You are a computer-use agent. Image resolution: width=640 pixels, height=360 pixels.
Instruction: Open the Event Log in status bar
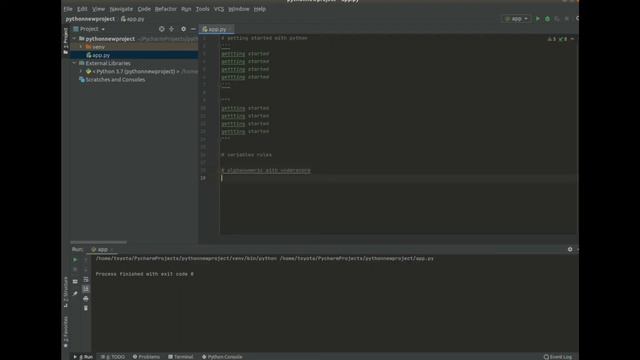(558, 357)
